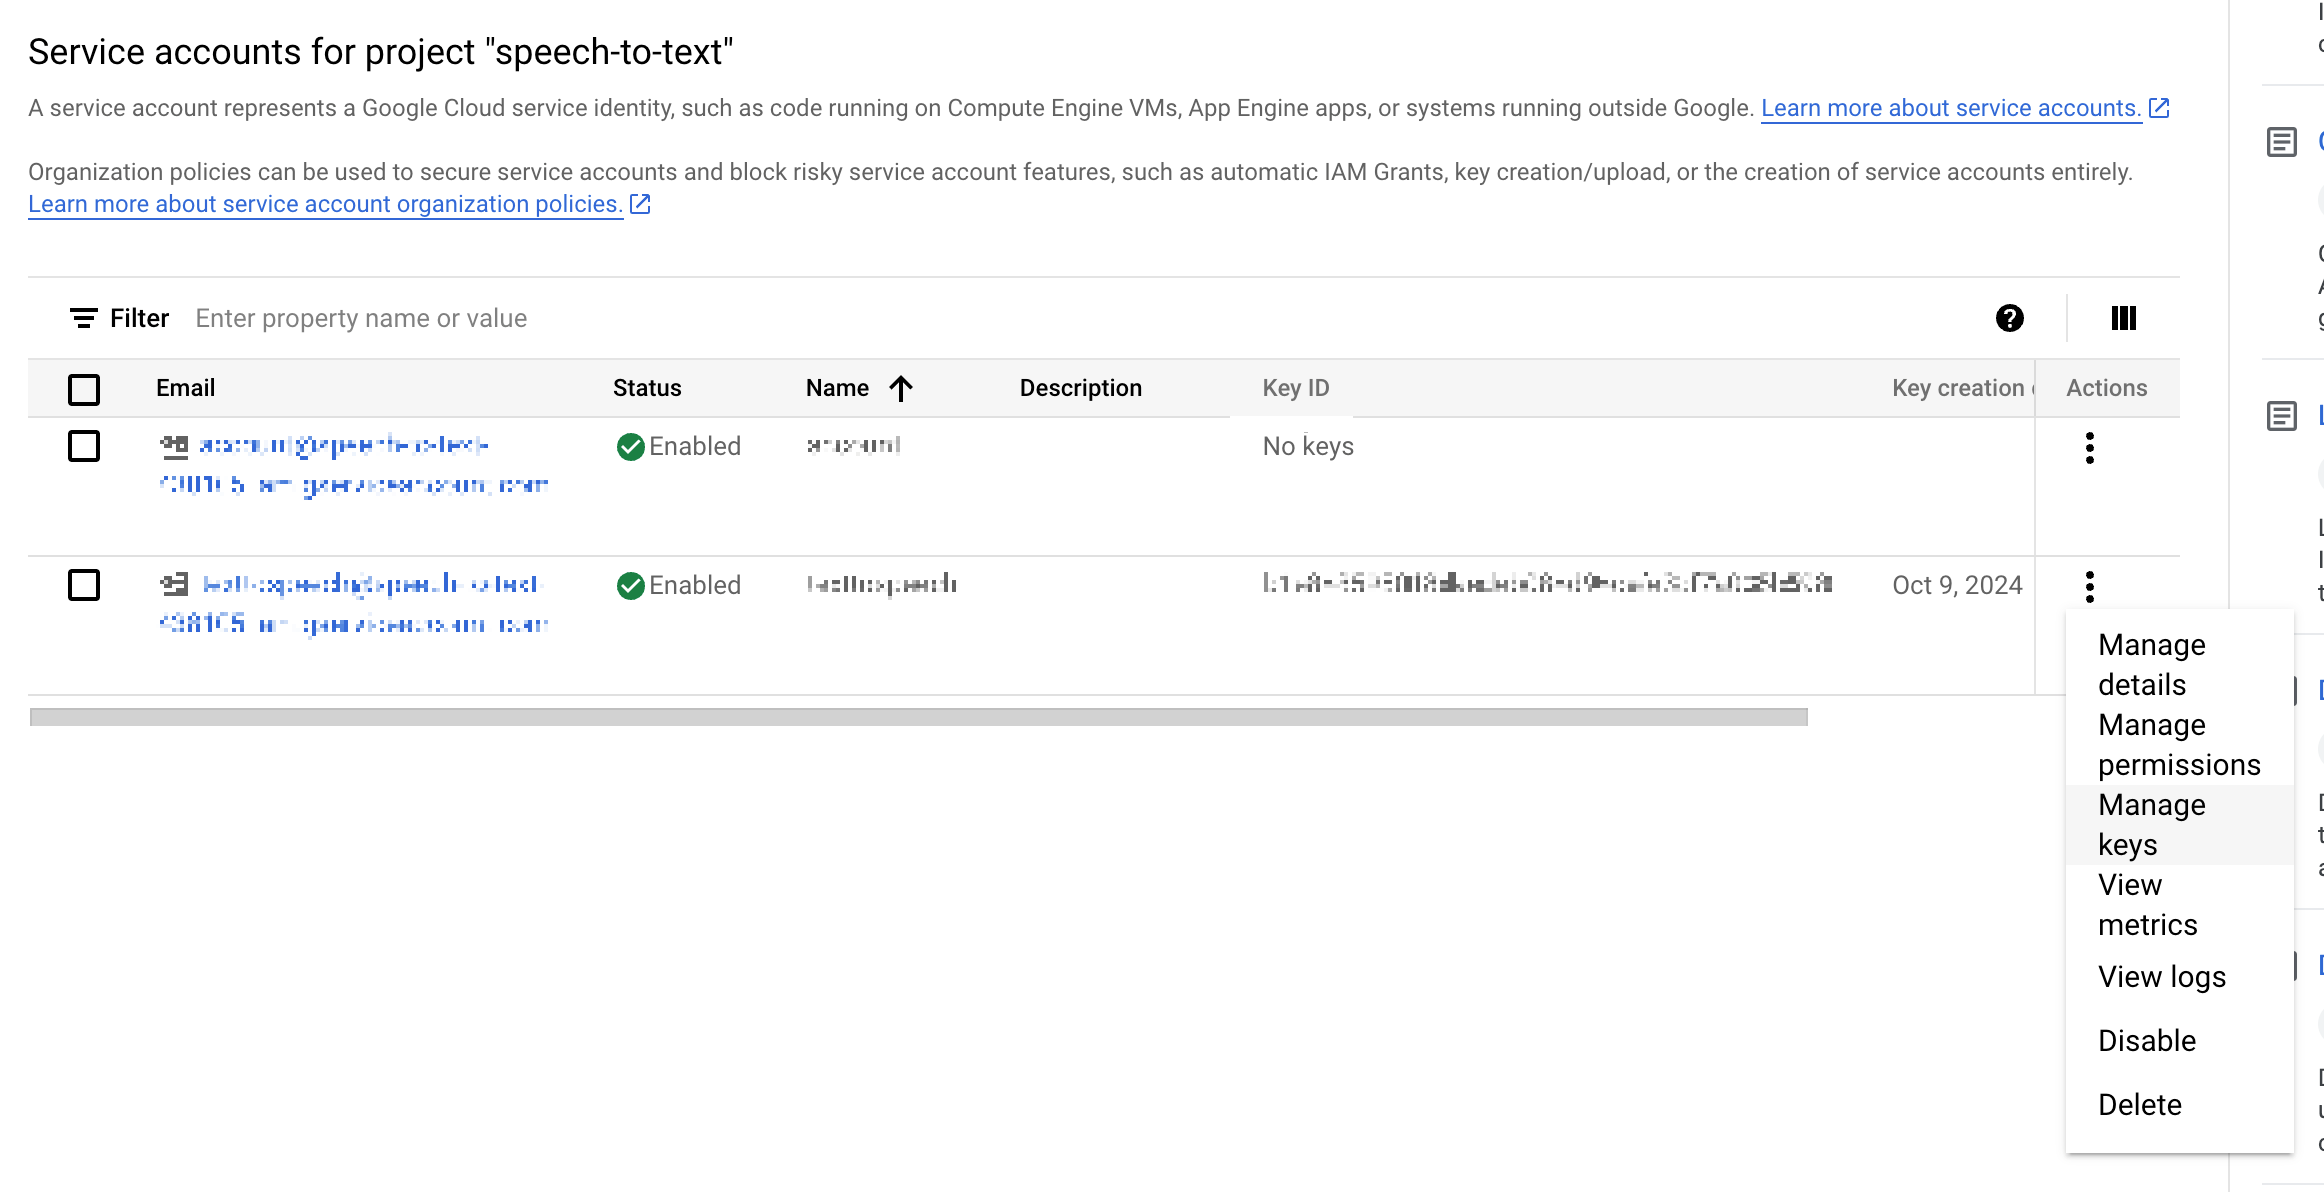This screenshot has height=1192, width=2324.
Task: Click second row service account icon
Action: pos(174,584)
